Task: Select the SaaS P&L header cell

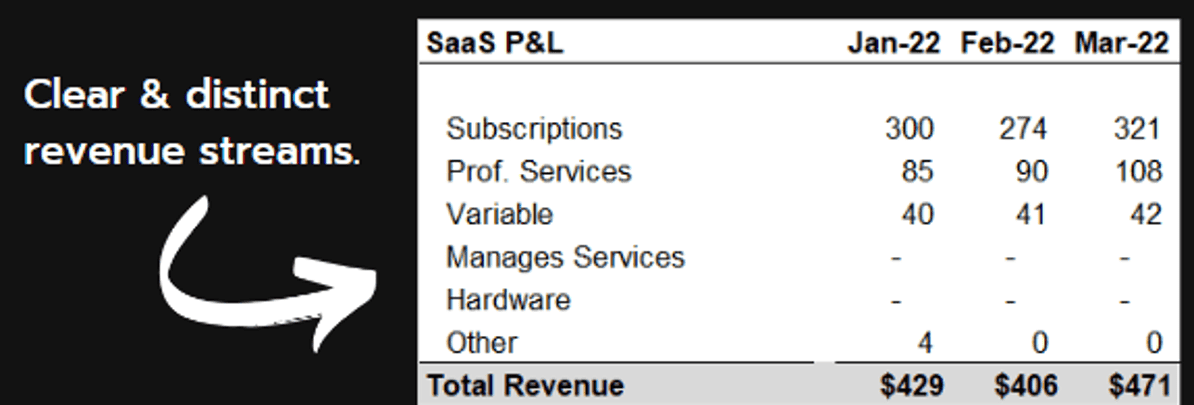Action: tap(495, 43)
